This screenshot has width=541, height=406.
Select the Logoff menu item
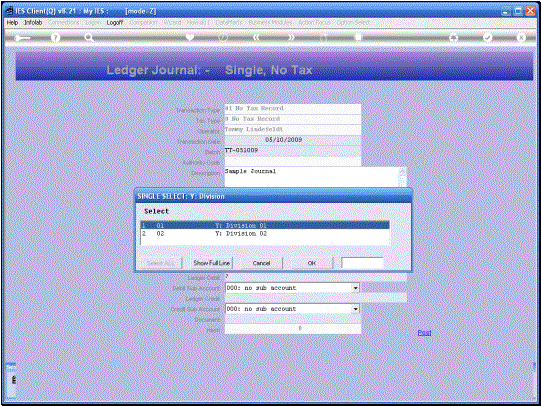tap(115, 22)
